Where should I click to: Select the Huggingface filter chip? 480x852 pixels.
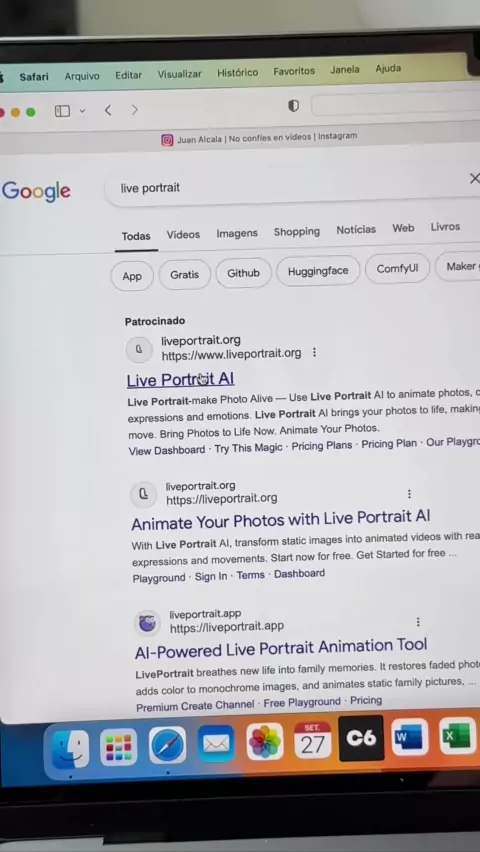coord(318,271)
